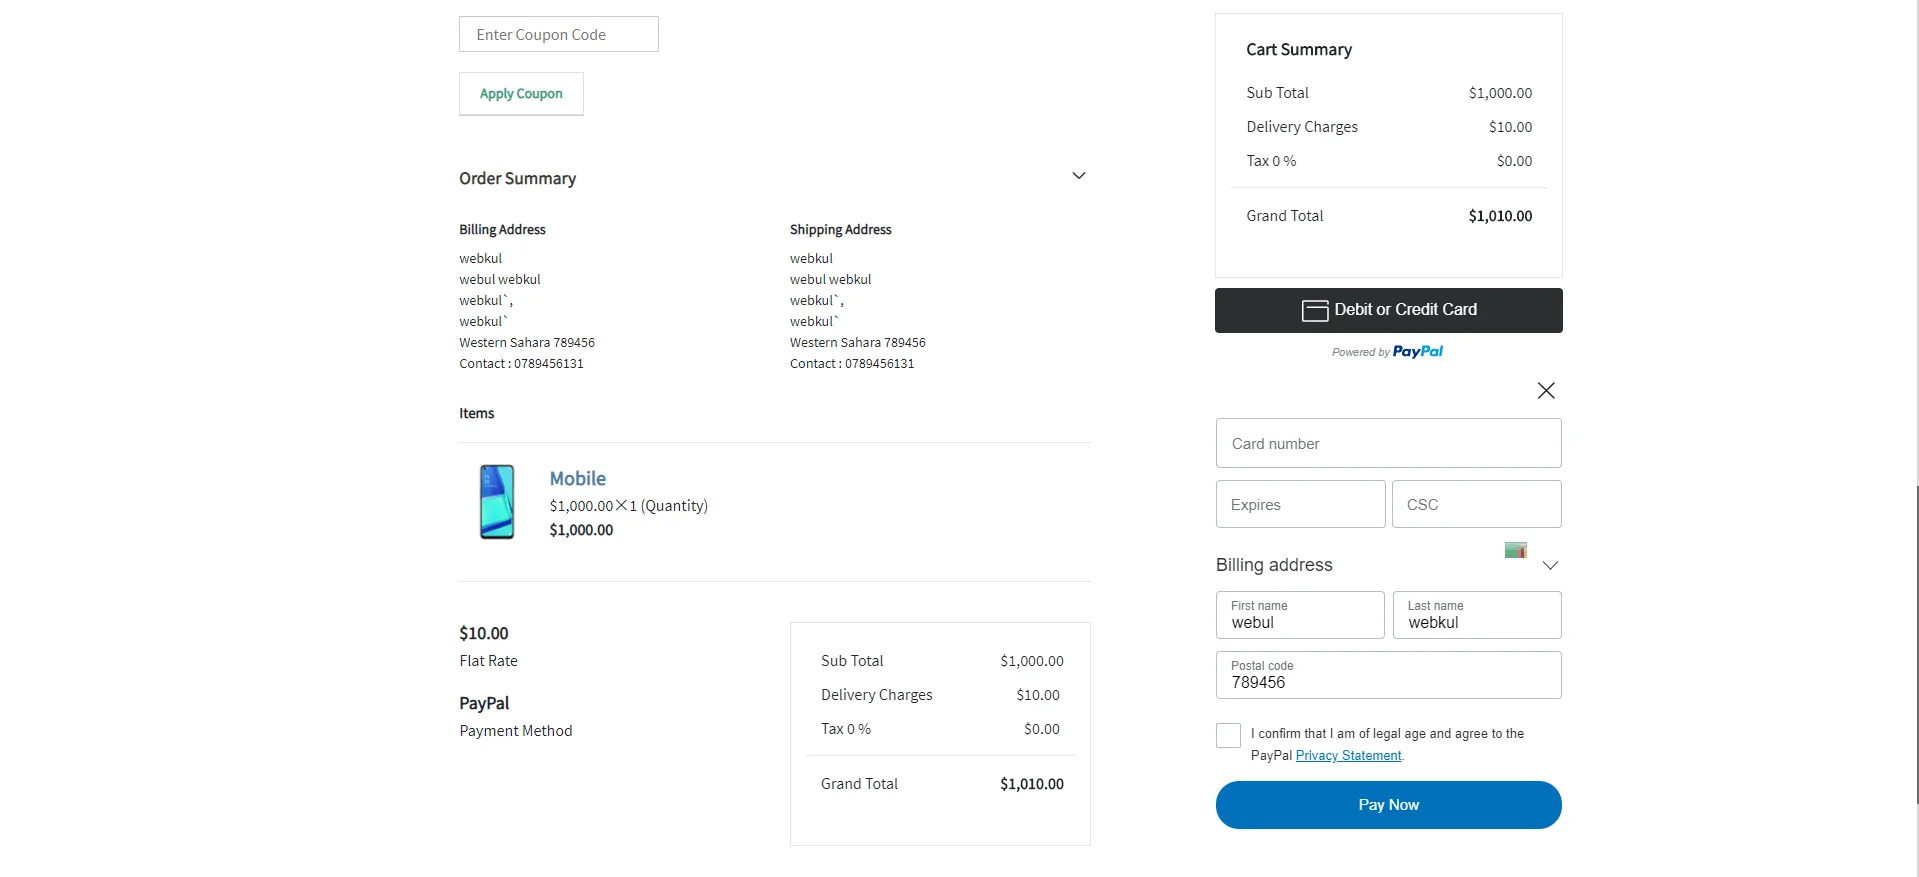Click the Postal code field

coord(1388,676)
